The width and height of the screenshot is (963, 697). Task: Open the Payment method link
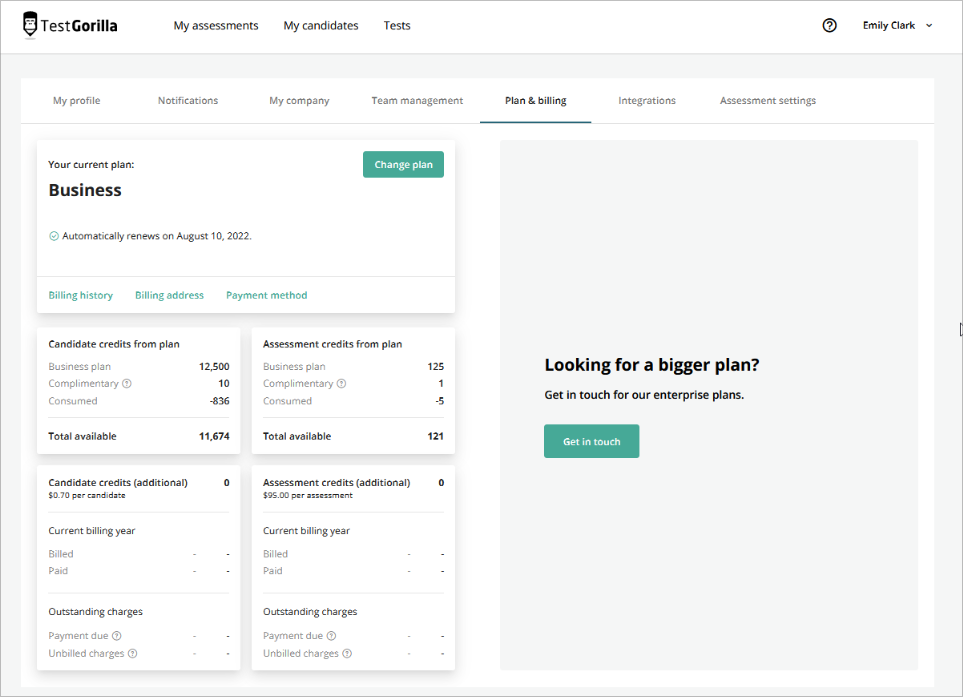point(267,295)
